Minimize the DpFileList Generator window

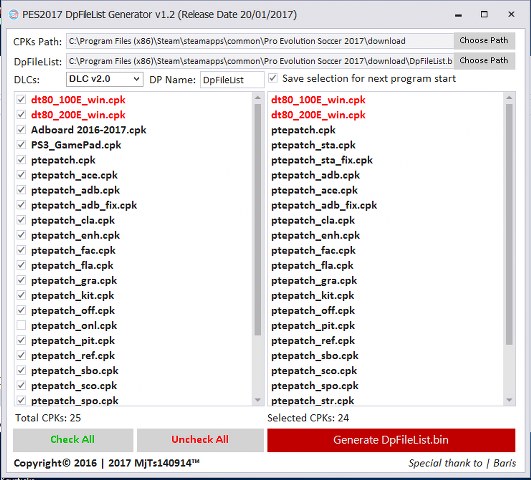click(x=459, y=15)
